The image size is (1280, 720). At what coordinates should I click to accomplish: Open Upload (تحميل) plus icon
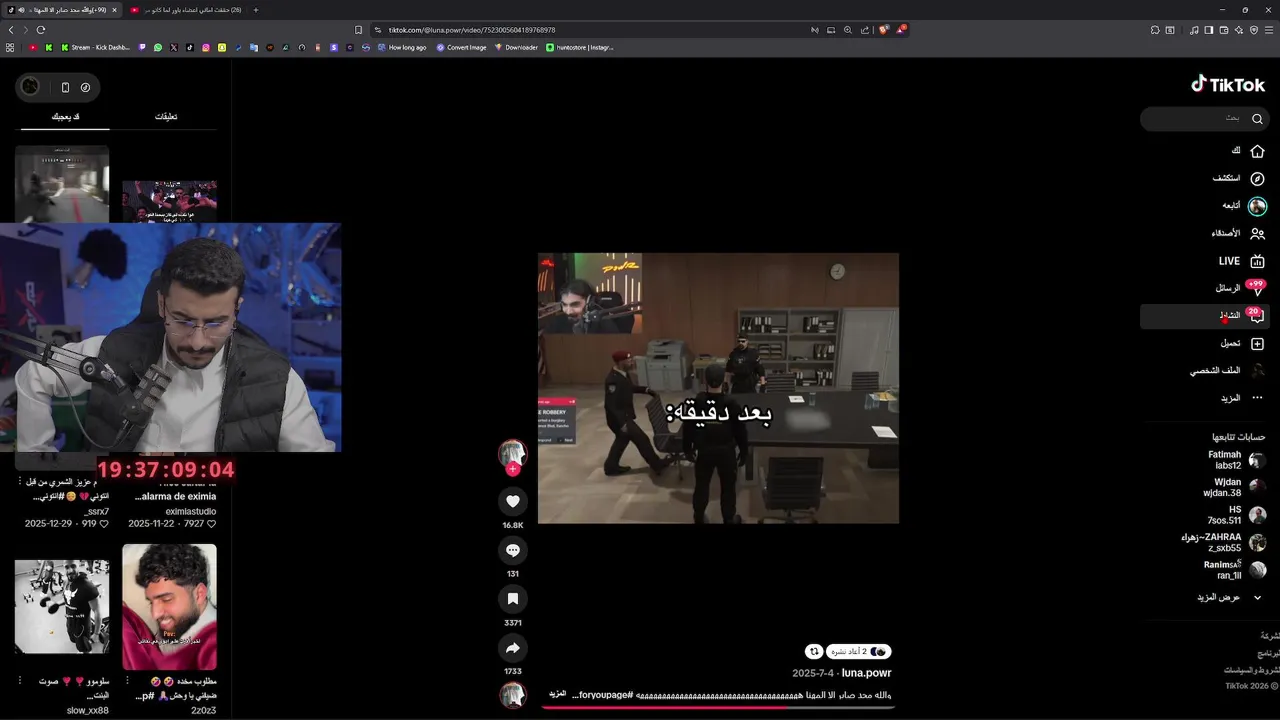[1257, 343]
